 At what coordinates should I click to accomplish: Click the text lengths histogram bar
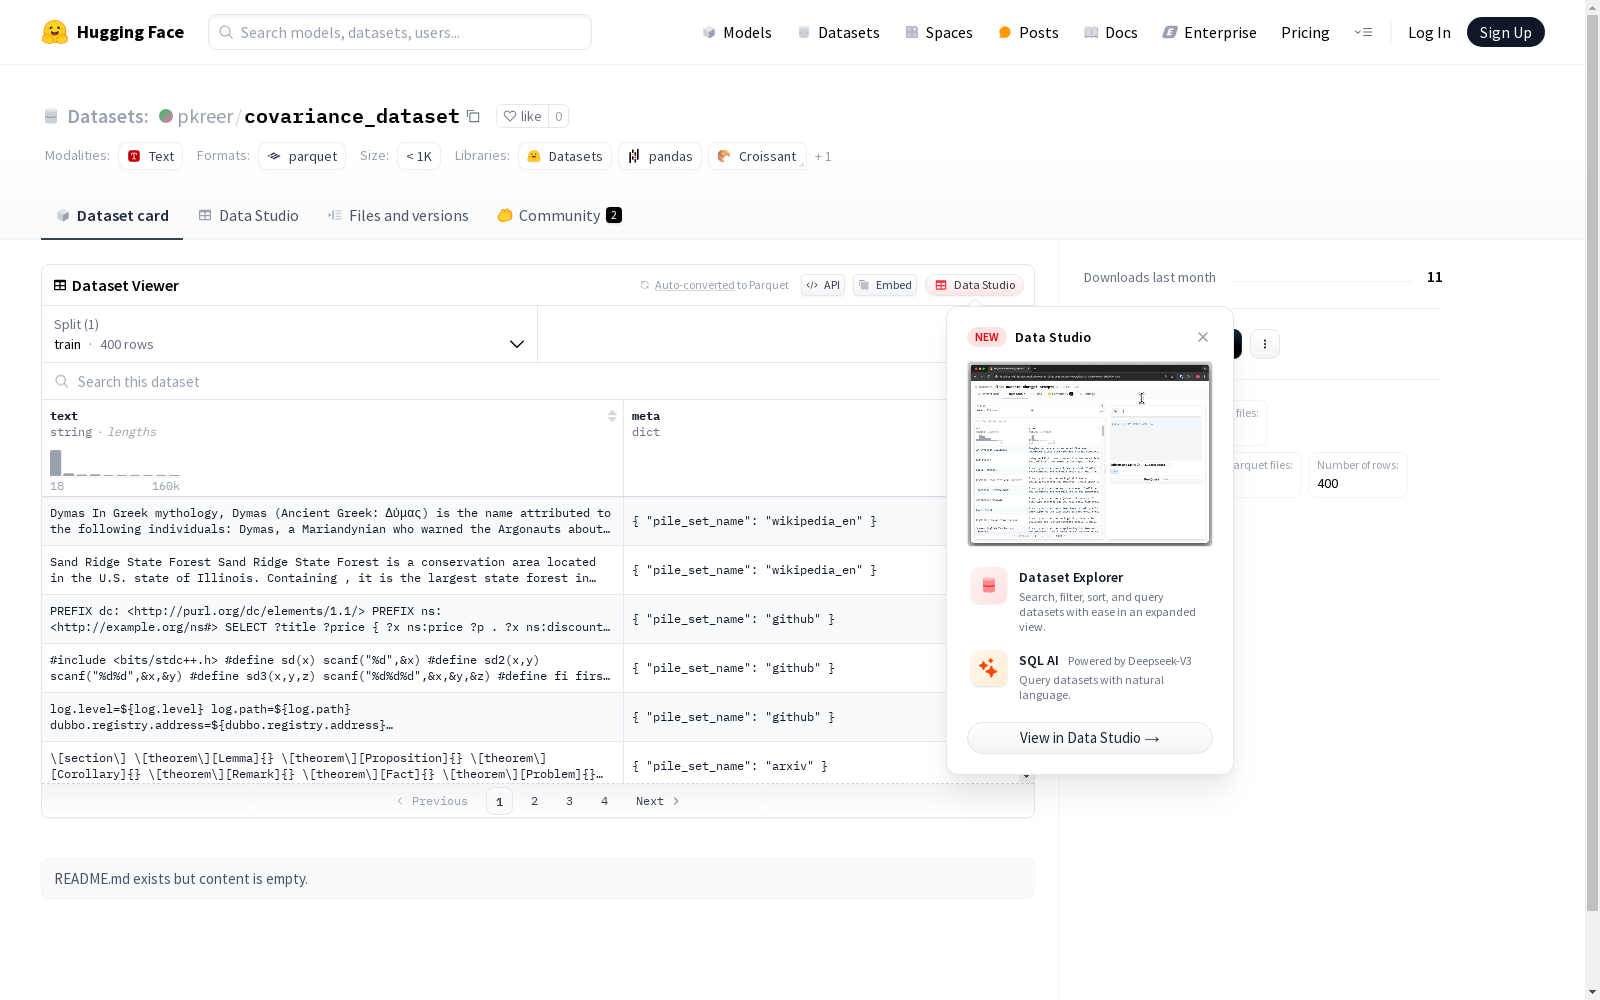(x=56, y=463)
